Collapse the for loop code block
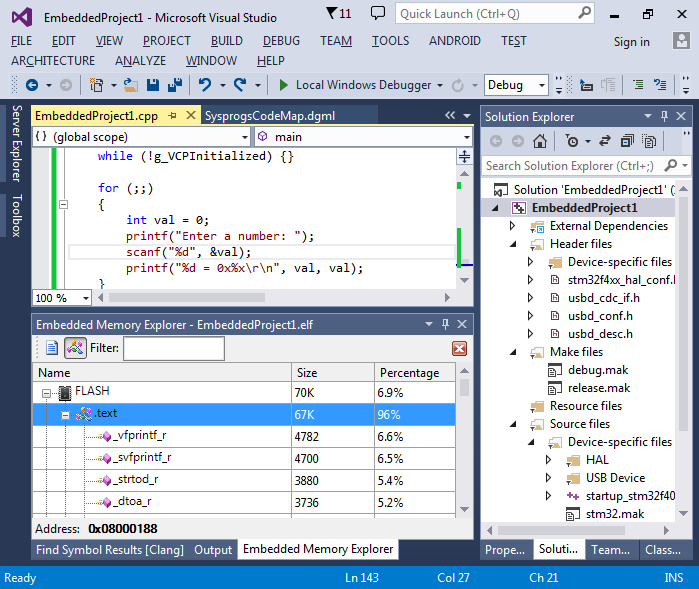This screenshot has height=589, width=699. (63, 205)
